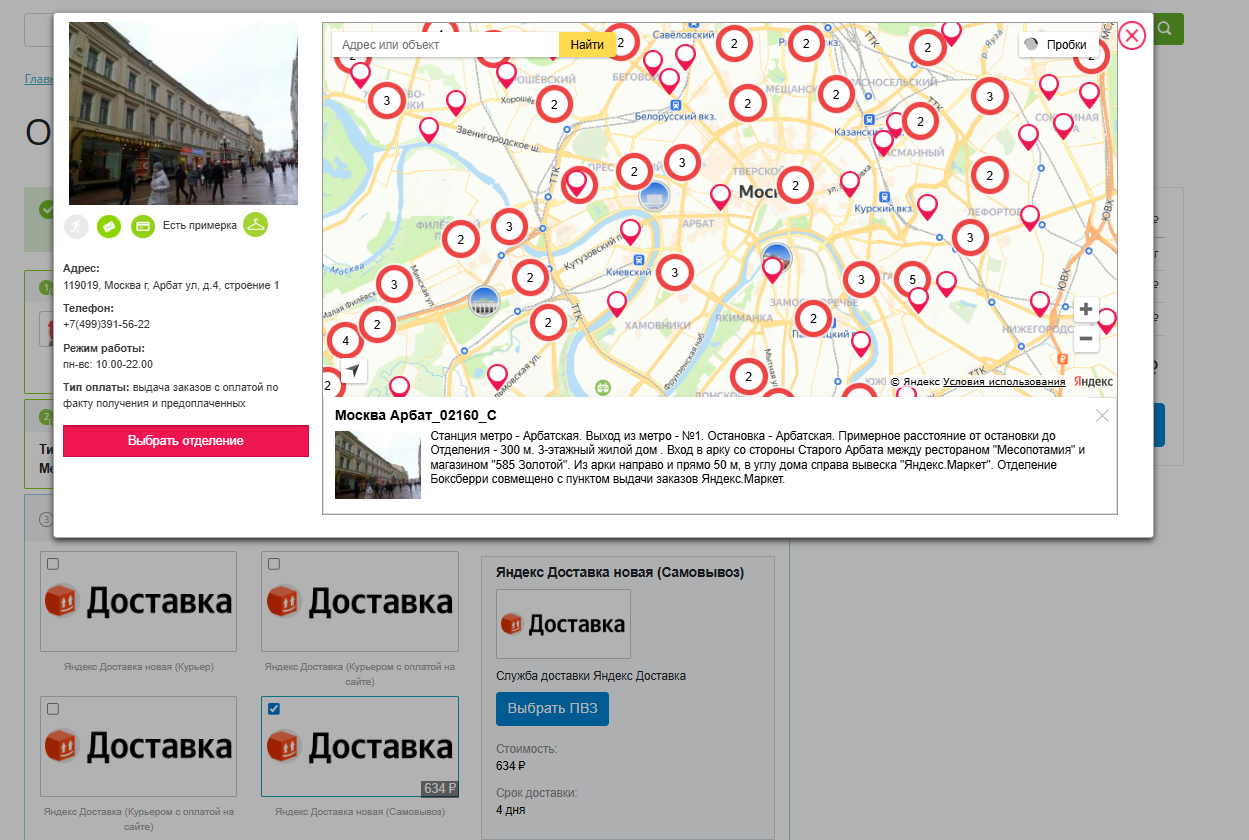1249x840 pixels.
Task: Click the Выбрать отделение button
Action: [186, 441]
